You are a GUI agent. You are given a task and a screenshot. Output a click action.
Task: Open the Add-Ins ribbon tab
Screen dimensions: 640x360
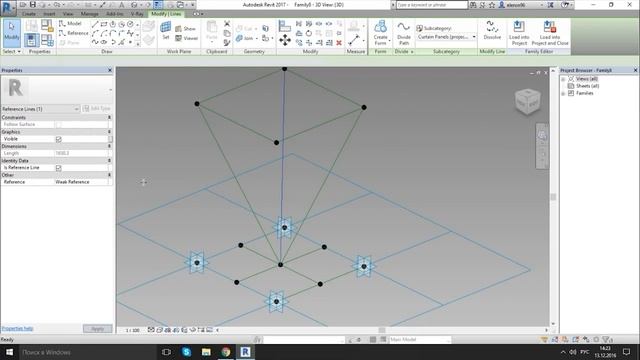click(x=115, y=14)
